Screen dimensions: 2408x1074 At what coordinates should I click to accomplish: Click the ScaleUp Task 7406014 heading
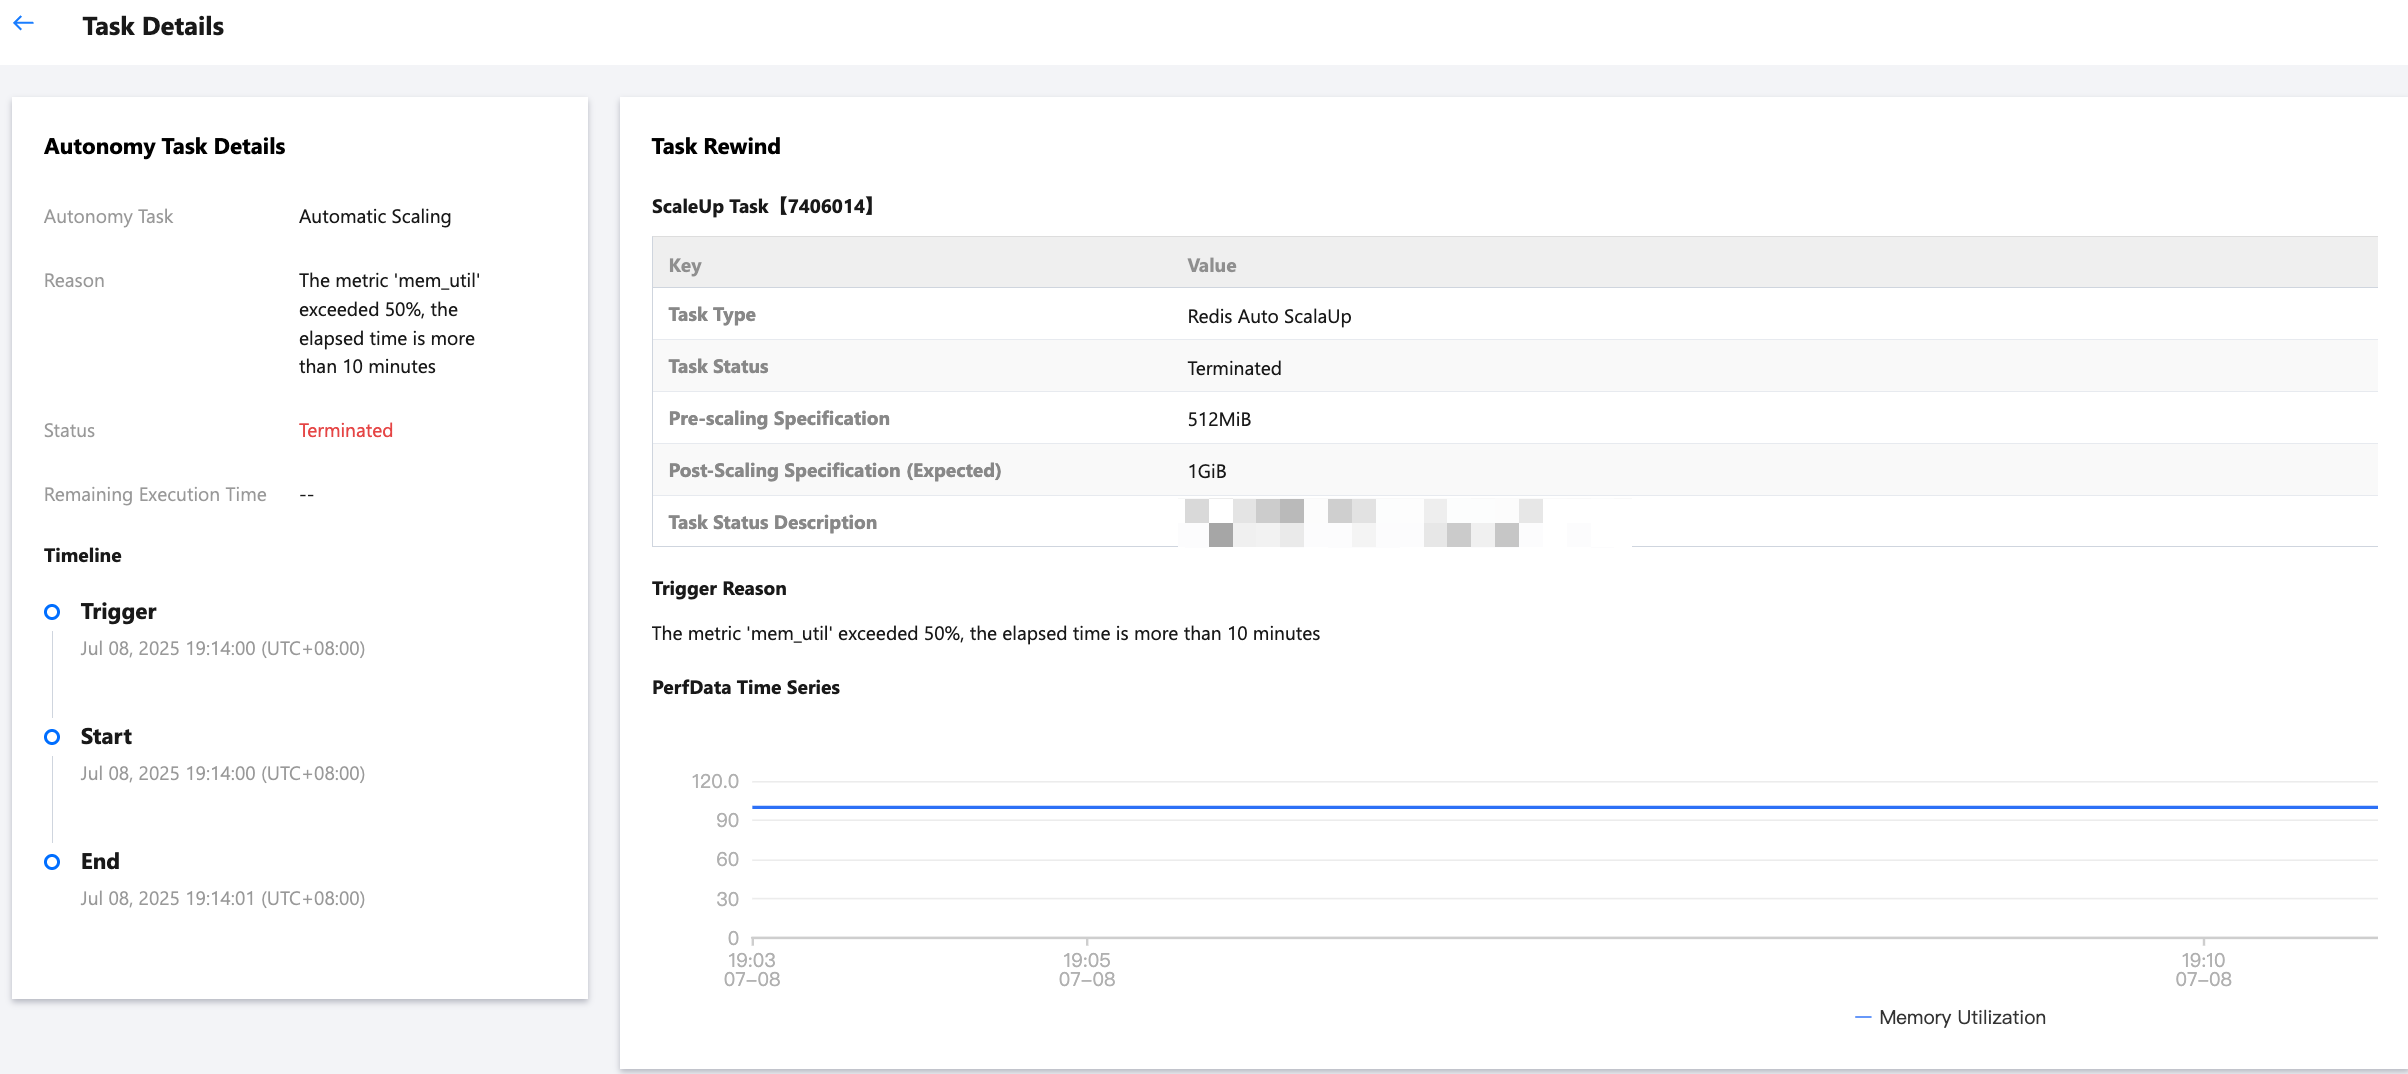(762, 207)
